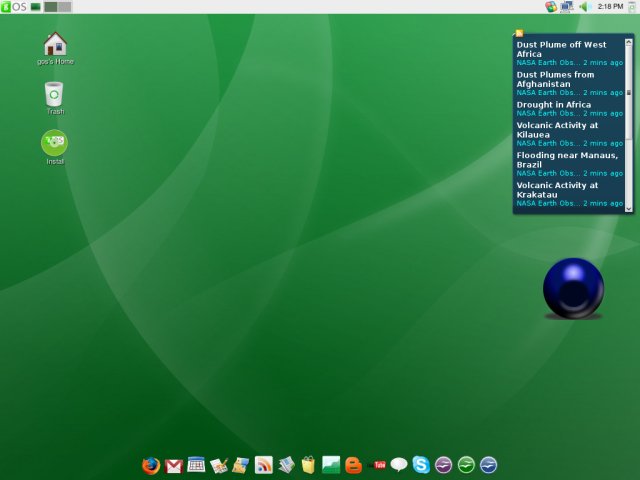This screenshot has width=640, height=480.
Task: Launch Skype from the dock
Action: (421, 465)
